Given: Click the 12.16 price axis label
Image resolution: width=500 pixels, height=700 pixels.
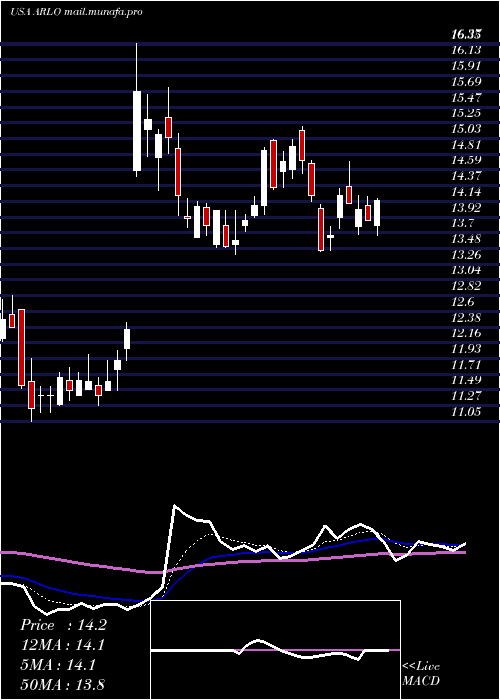Looking at the screenshot, I should [467, 333].
